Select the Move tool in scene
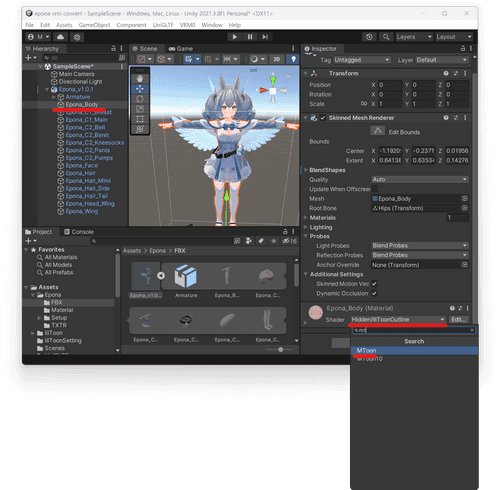This screenshot has width=500, height=490. tap(140, 89)
